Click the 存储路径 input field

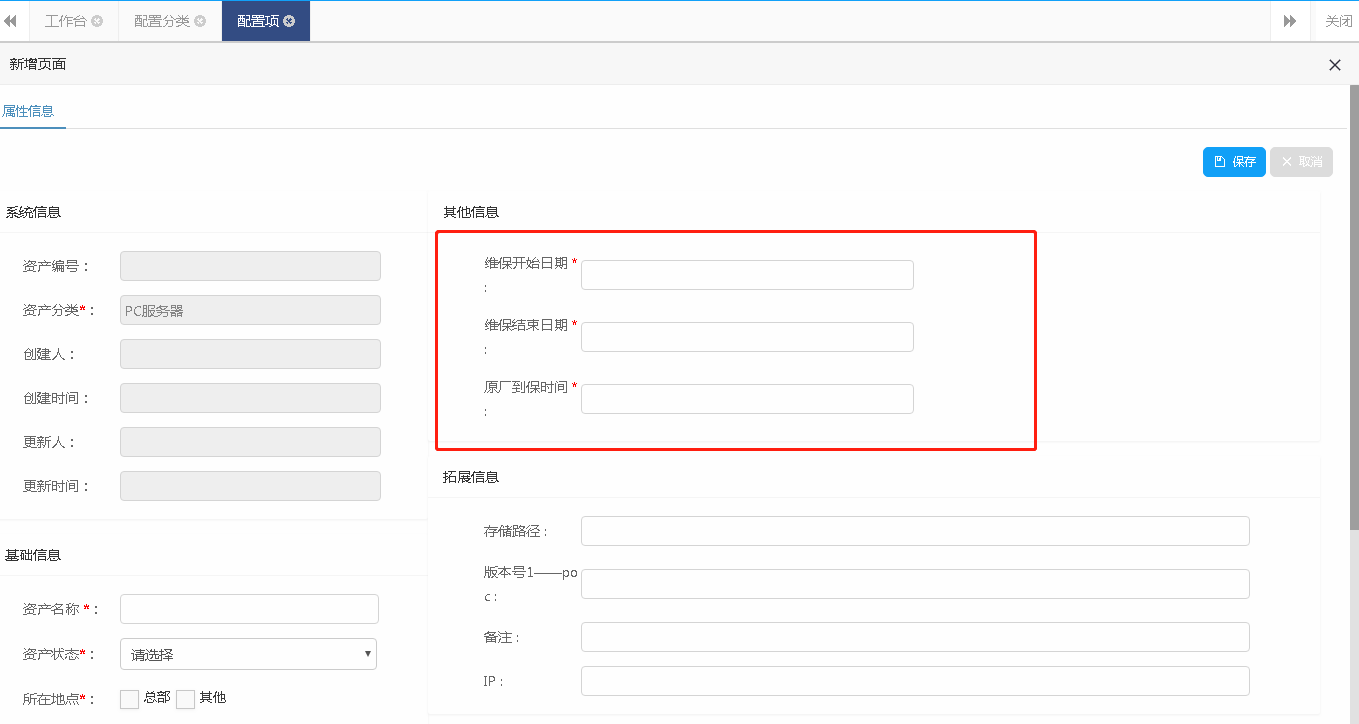pos(915,531)
